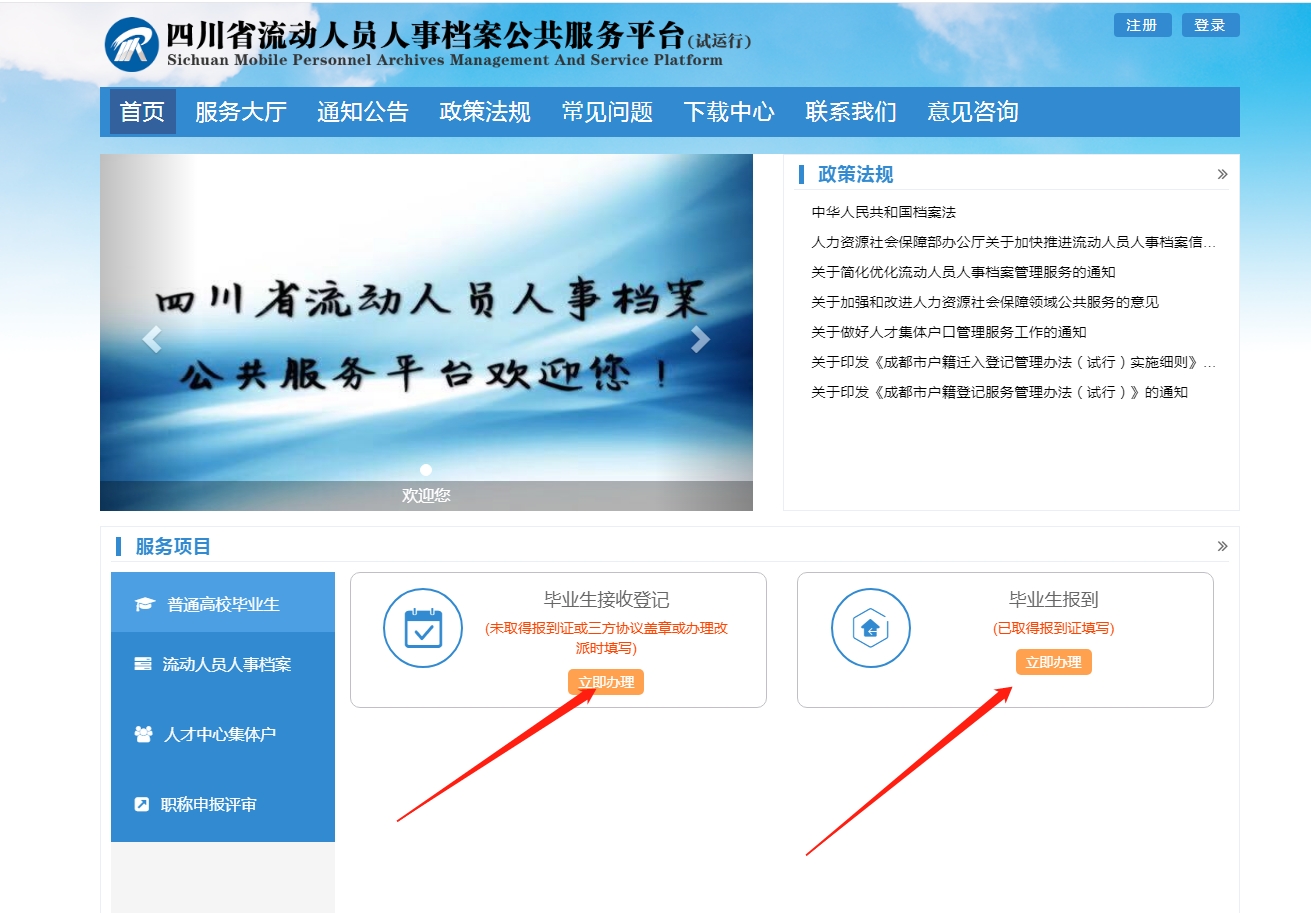Switch to the 服务大厅 tab
1311x913 pixels.
[242, 112]
